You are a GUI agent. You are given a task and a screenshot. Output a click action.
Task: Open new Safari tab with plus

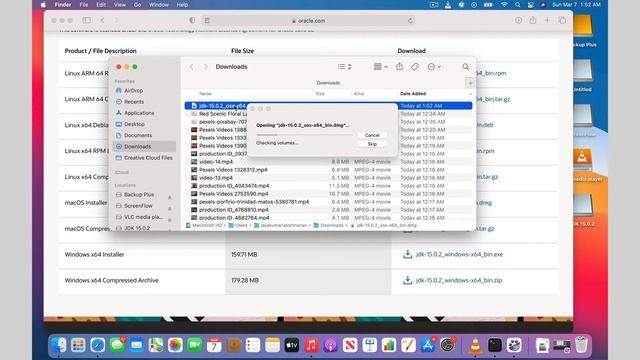[x=547, y=20]
